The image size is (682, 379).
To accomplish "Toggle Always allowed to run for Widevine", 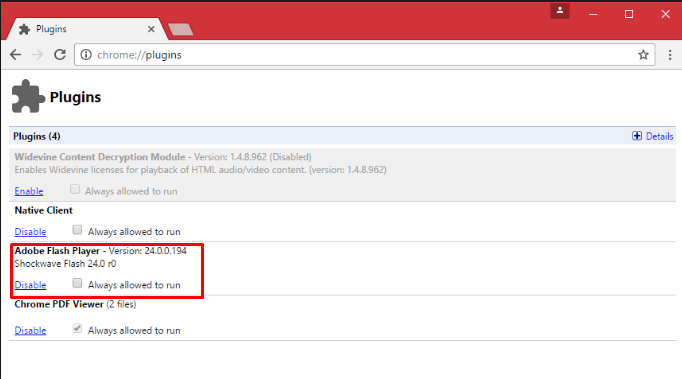I will (75, 189).
